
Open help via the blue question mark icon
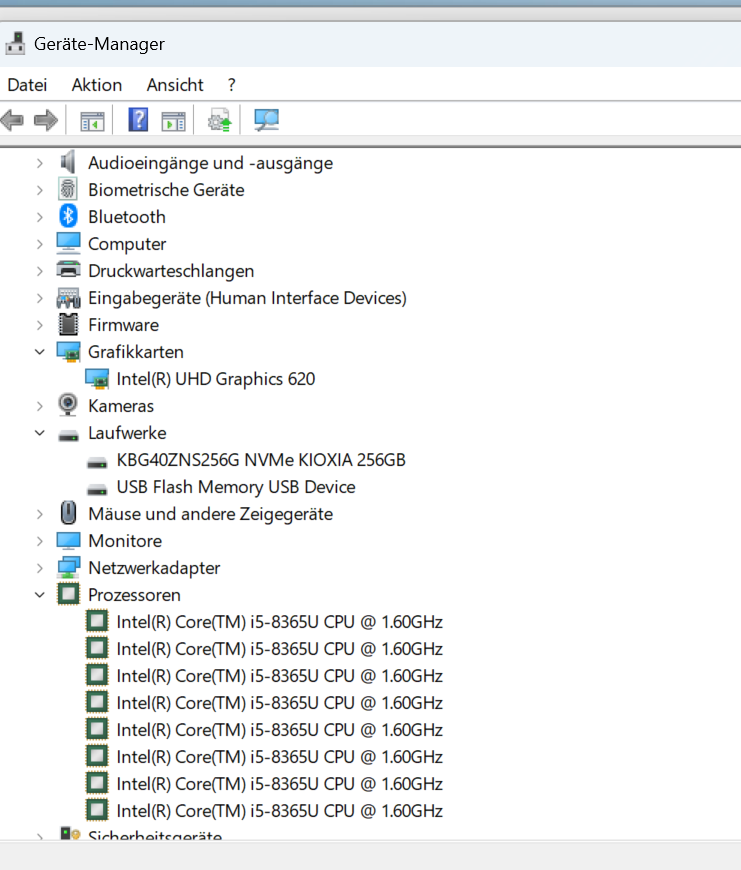[x=138, y=119]
